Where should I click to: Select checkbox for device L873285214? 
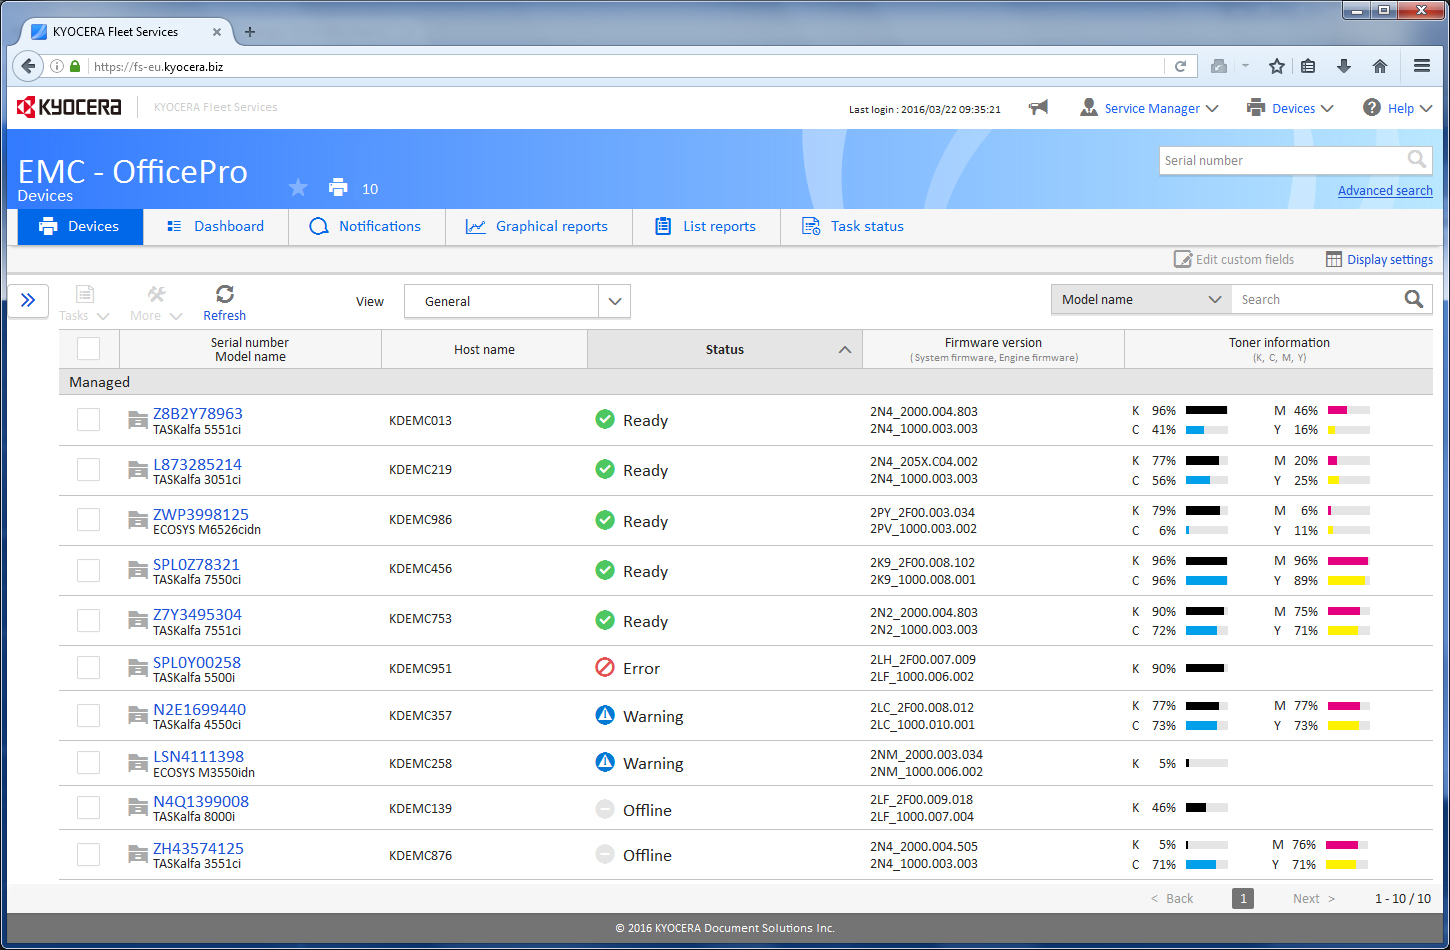89,469
